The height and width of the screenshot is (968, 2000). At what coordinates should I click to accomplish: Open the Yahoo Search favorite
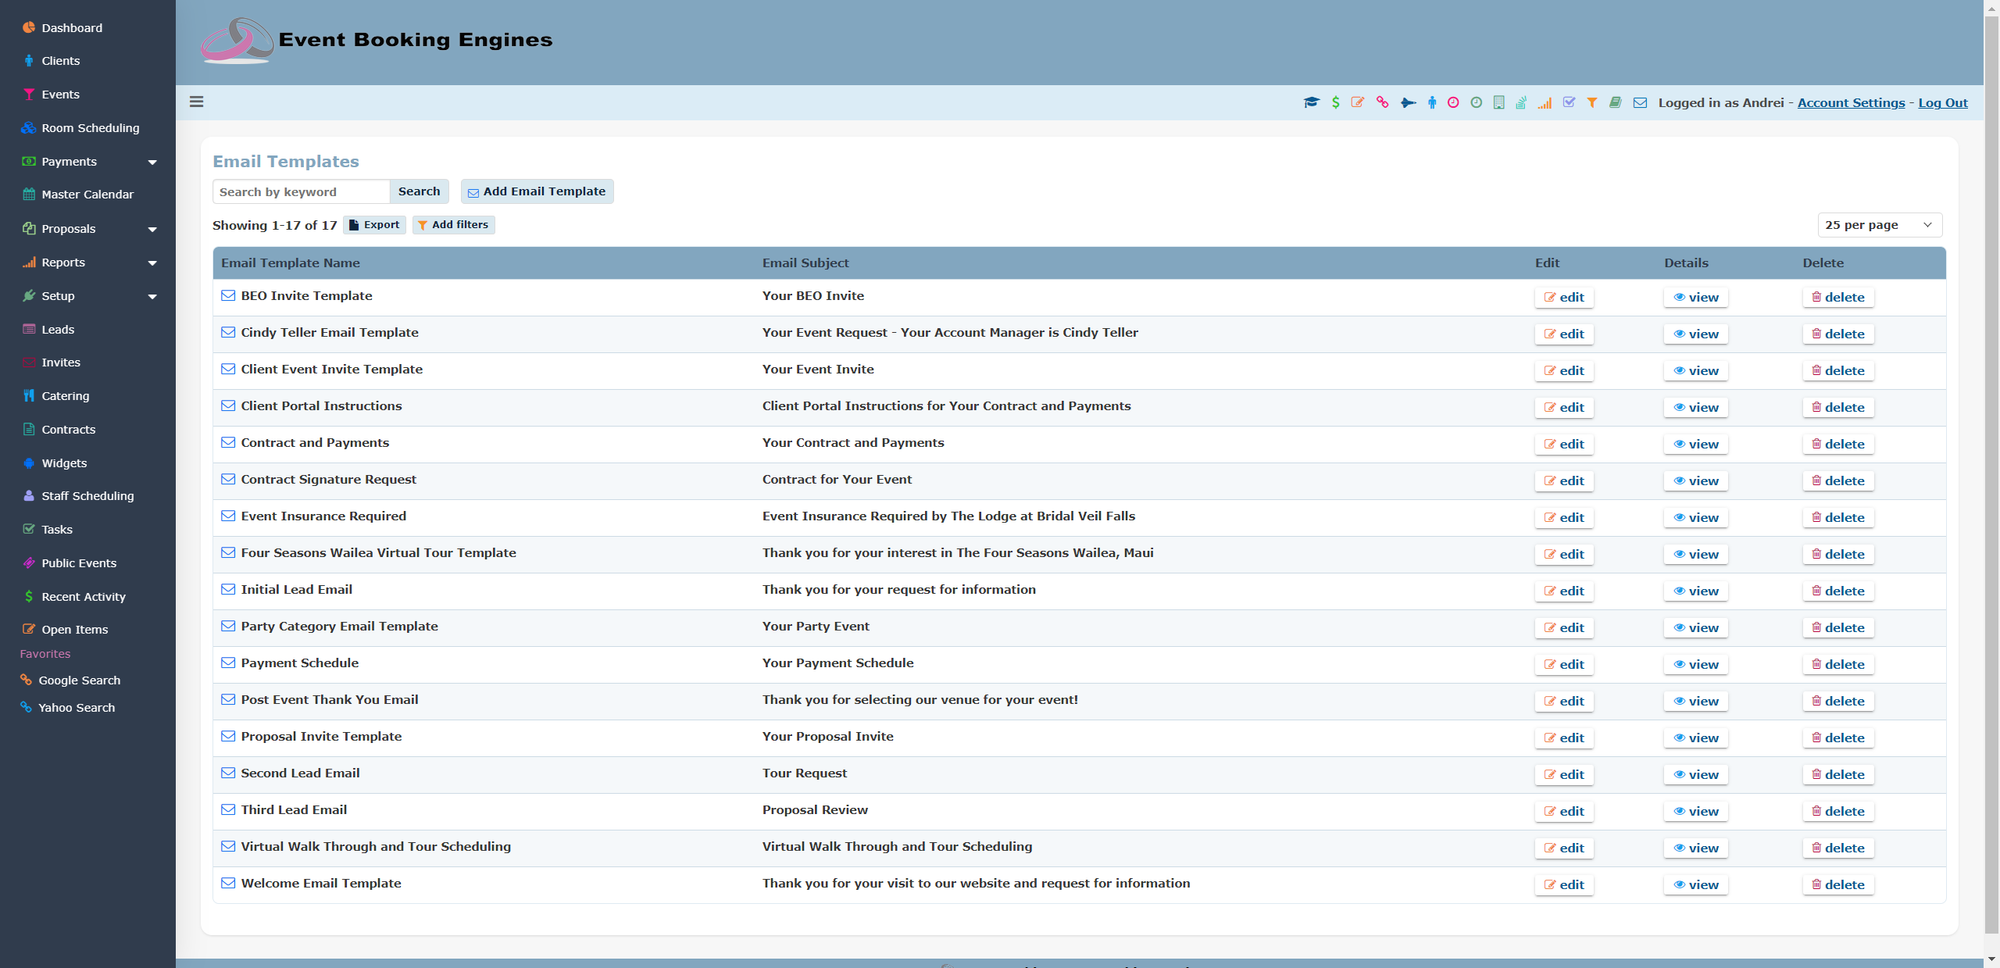click(x=67, y=707)
